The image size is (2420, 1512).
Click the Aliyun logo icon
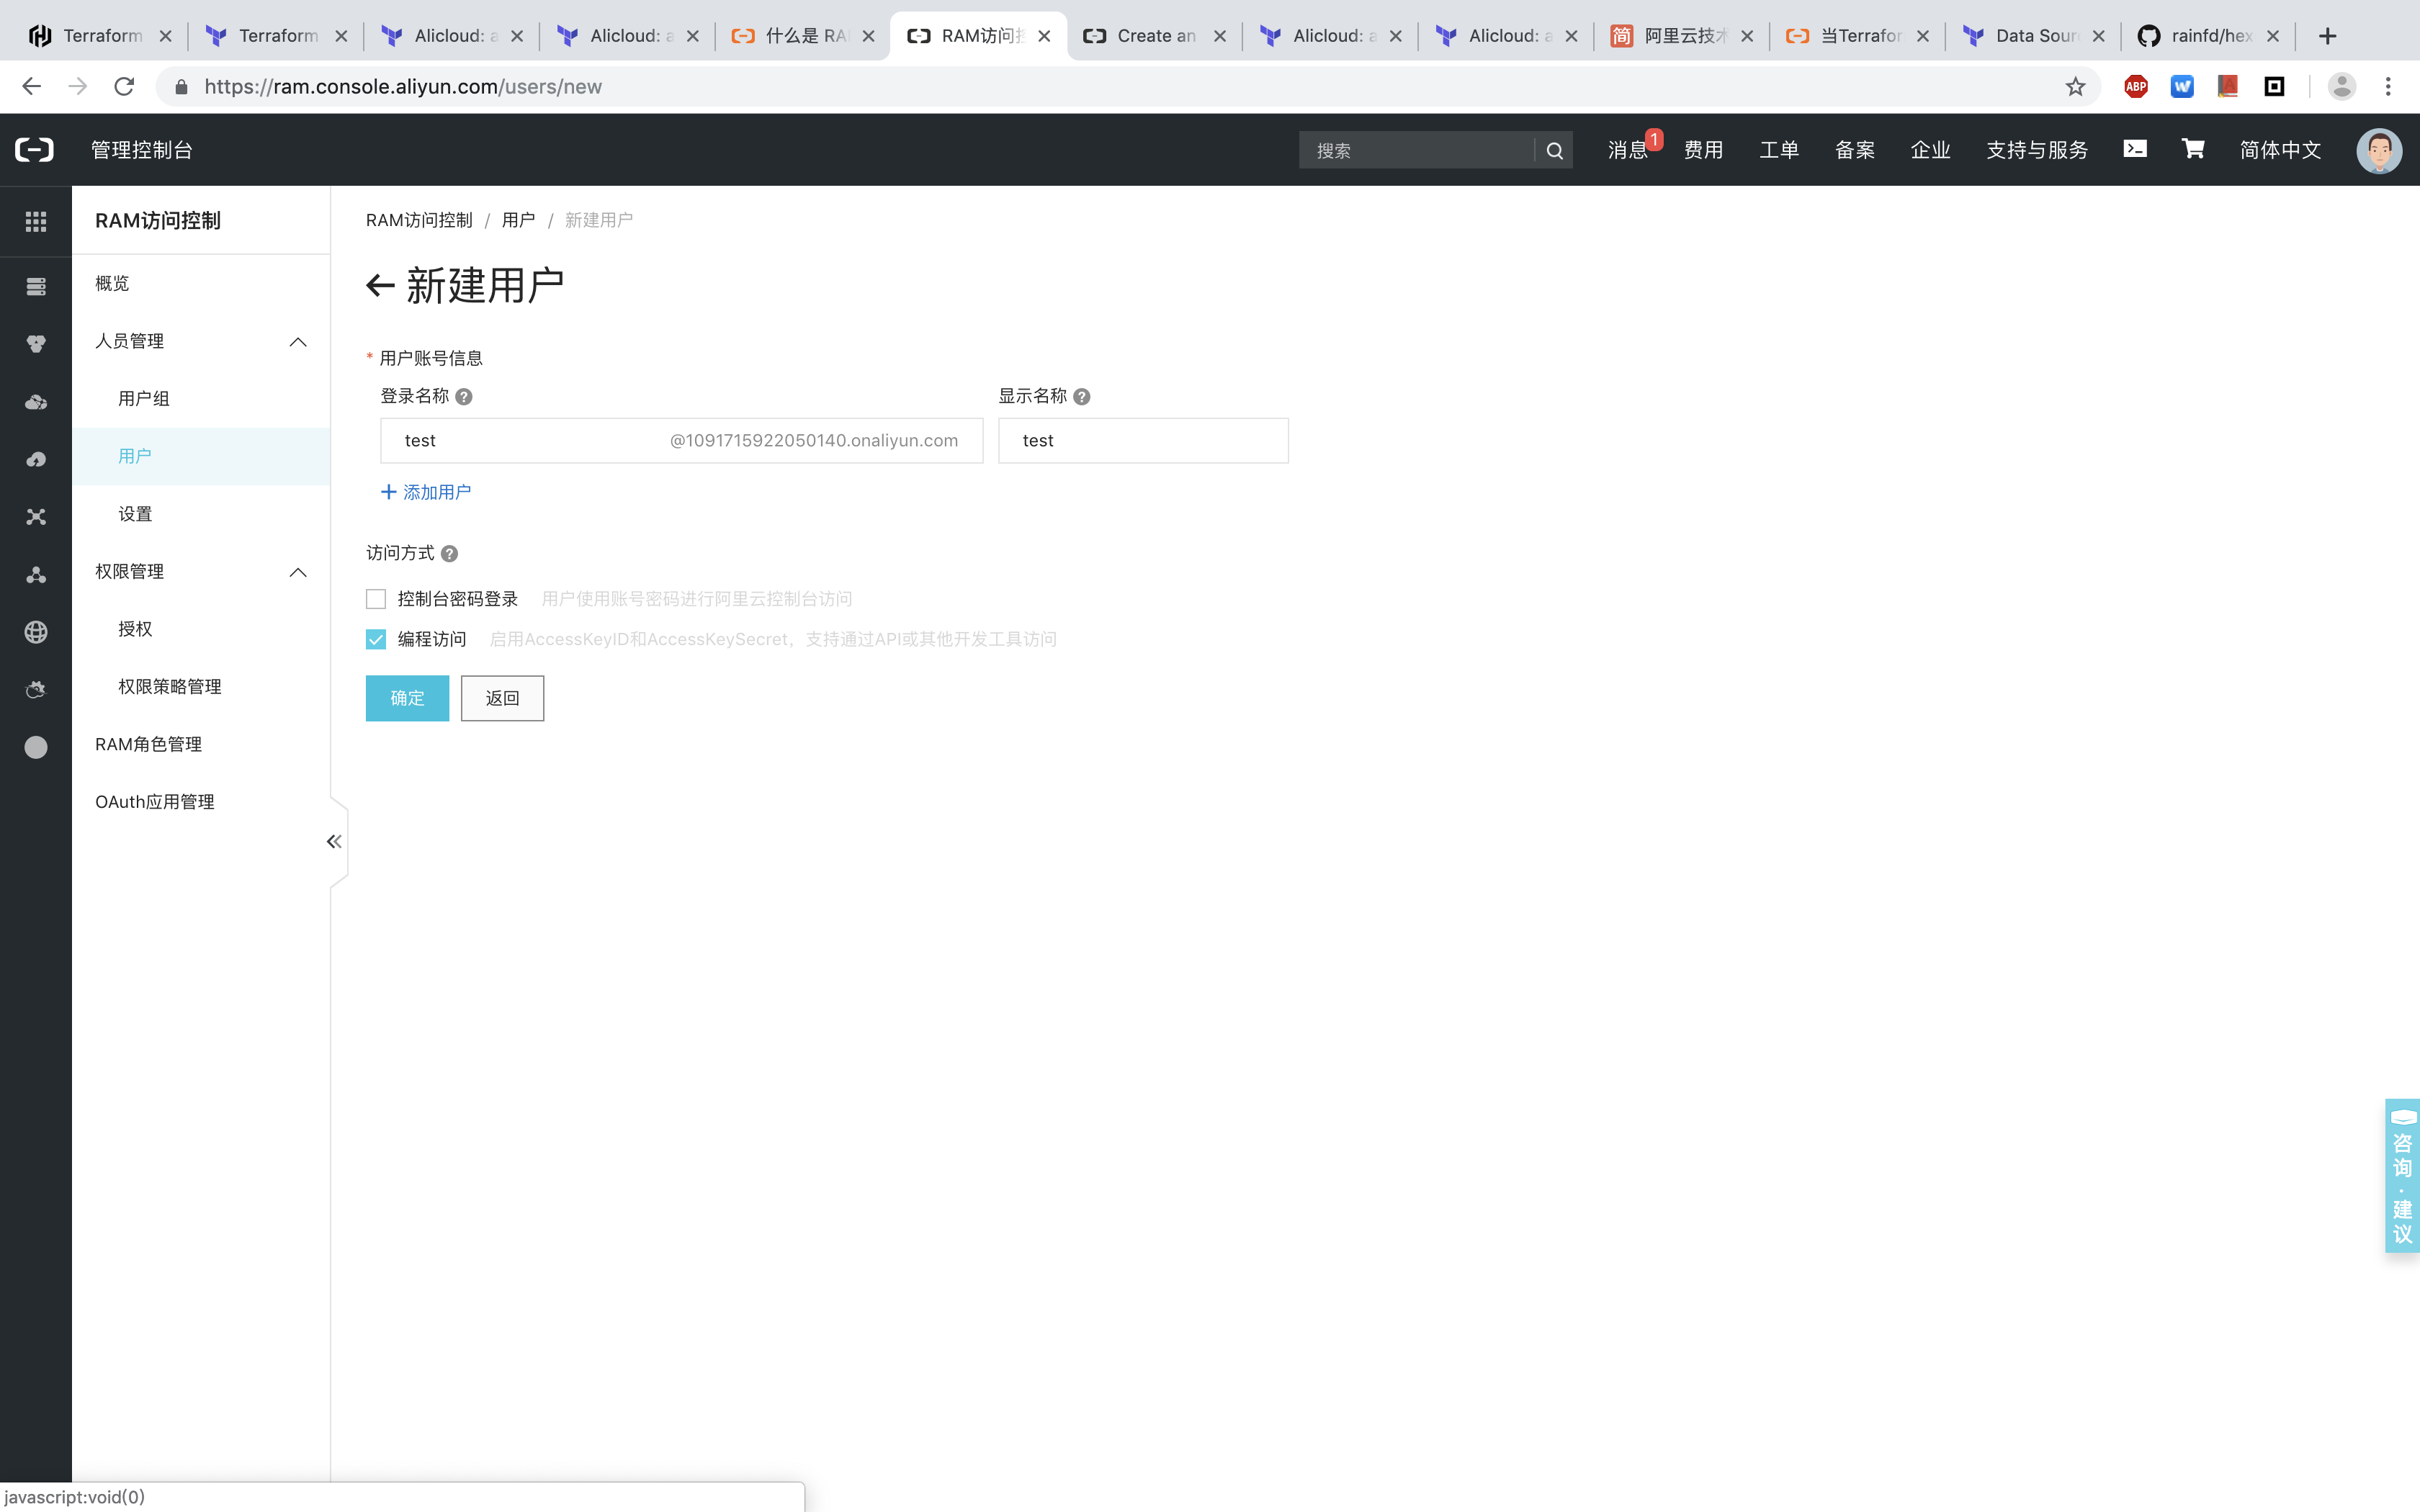tap(35, 150)
